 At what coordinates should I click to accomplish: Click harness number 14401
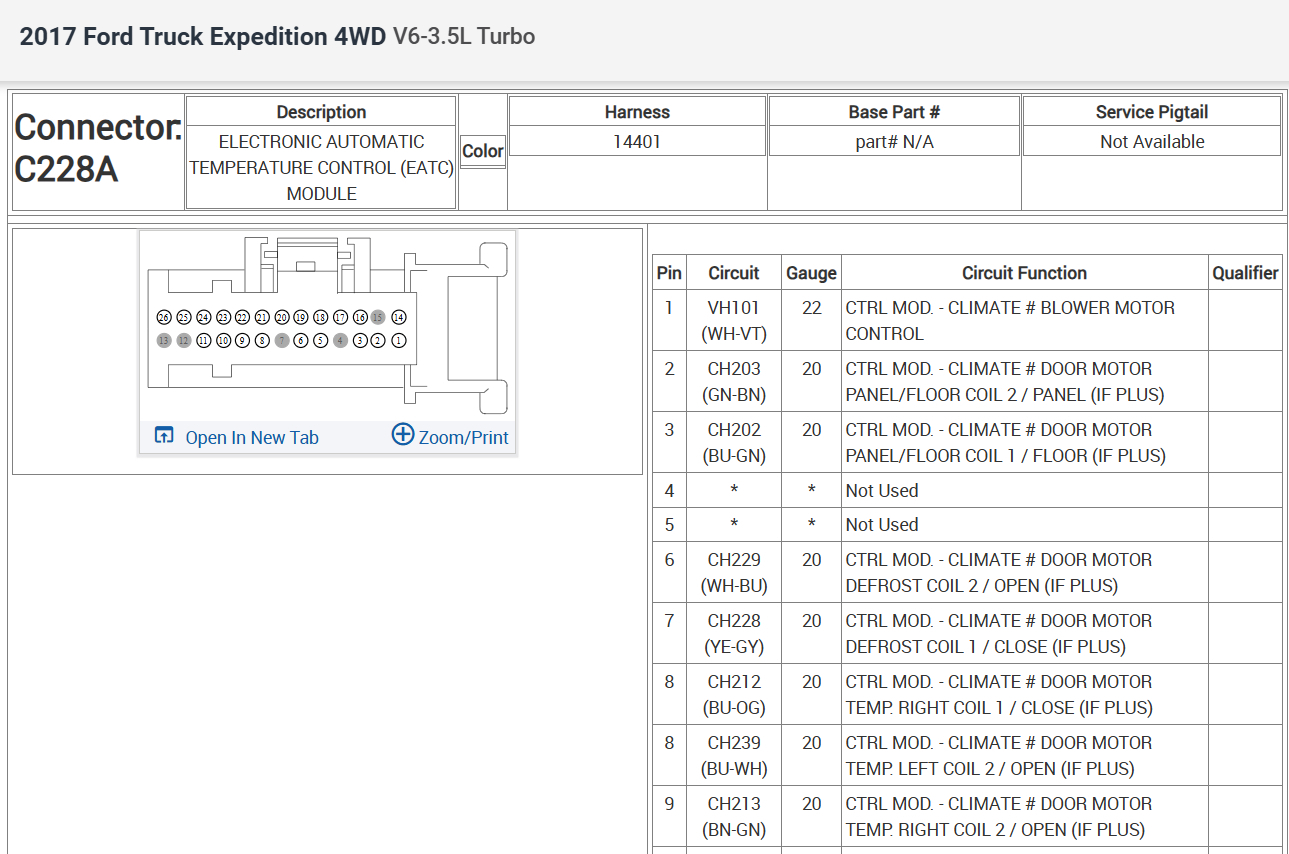point(637,142)
